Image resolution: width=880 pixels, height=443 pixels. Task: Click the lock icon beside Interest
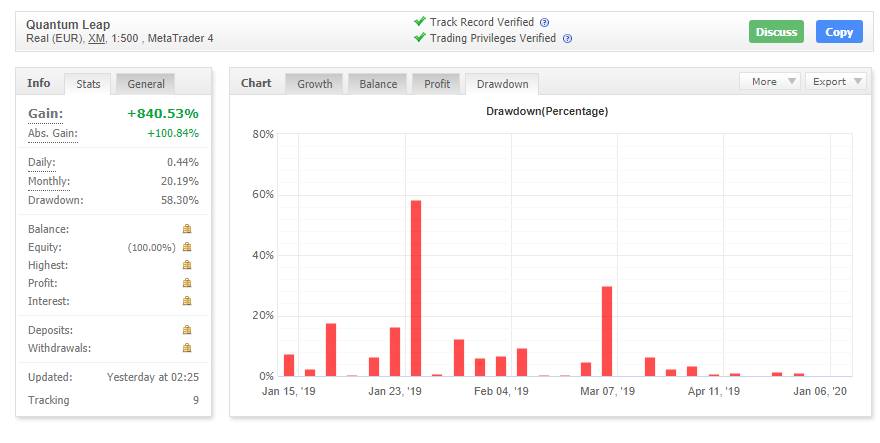coord(187,301)
